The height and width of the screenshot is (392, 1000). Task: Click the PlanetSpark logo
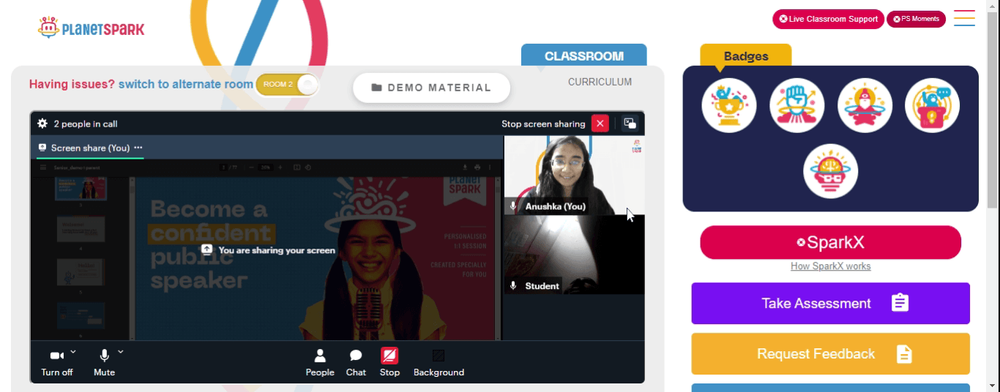91,27
